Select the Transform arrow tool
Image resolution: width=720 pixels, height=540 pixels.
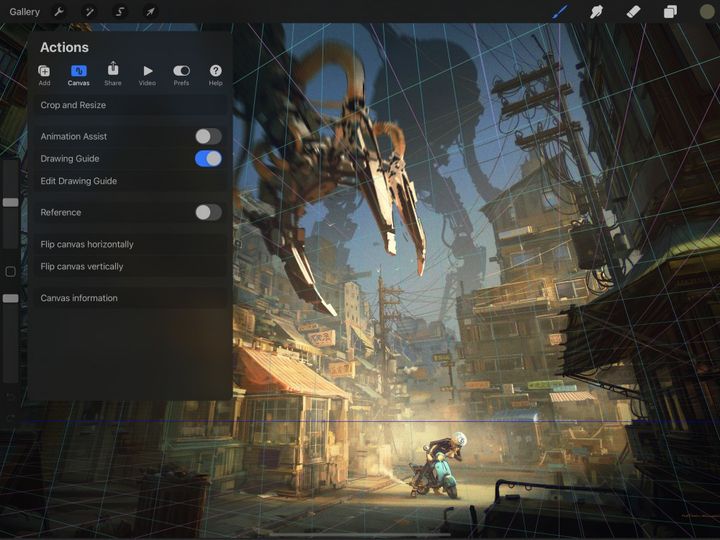click(150, 12)
